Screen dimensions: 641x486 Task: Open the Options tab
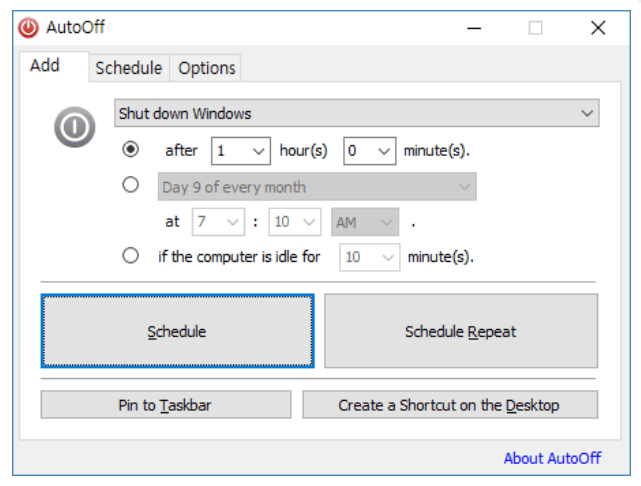point(207,68)
